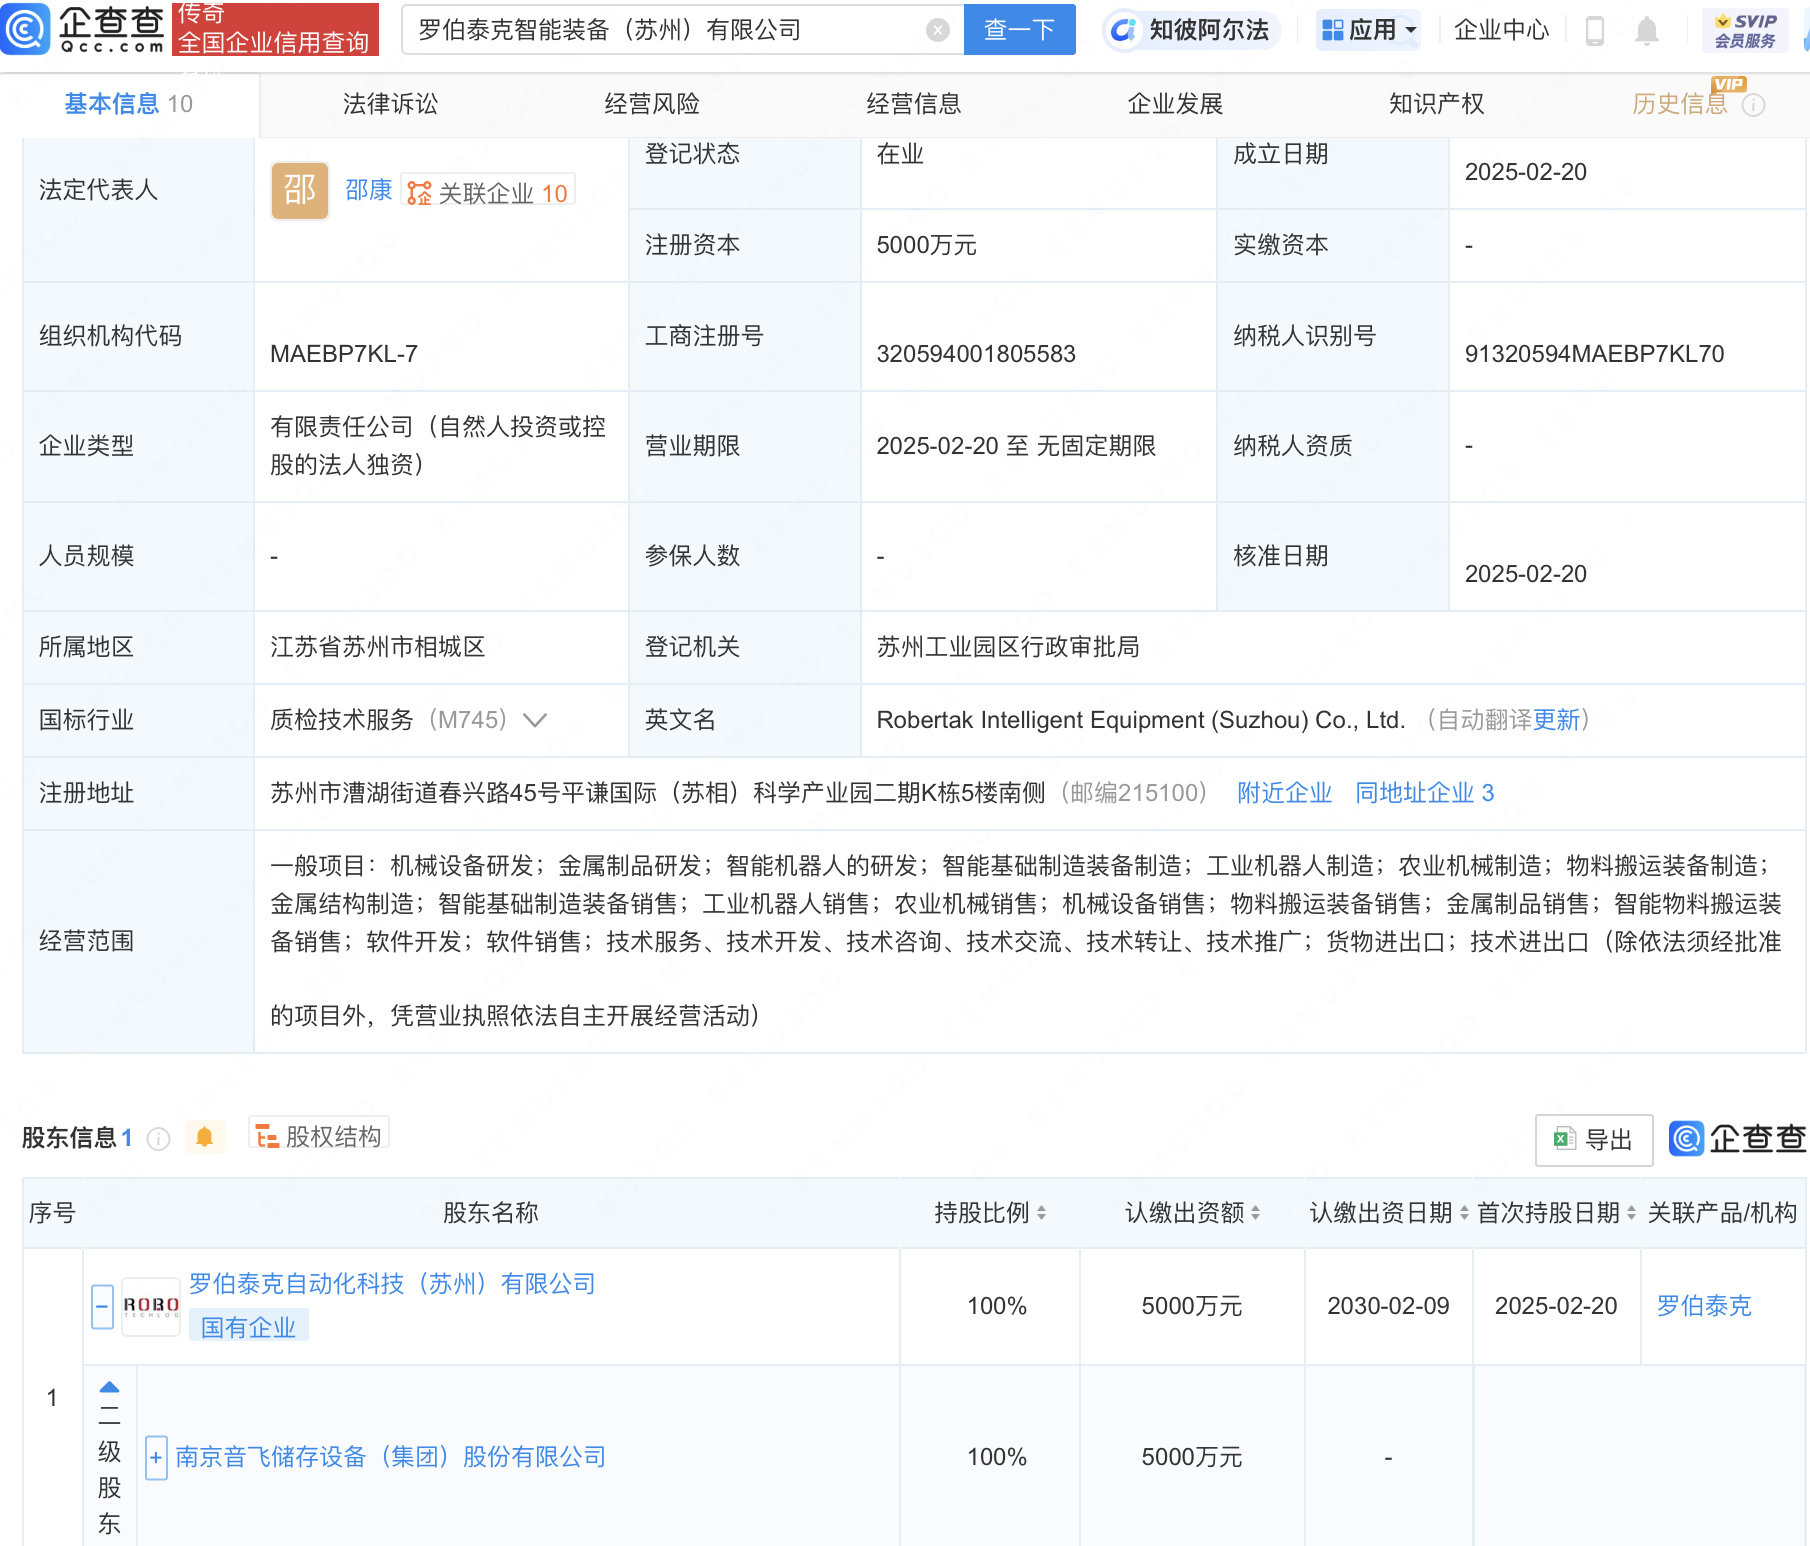Image resolution: width=1810 pixels, height=1546 pixels.
Task: Switch to the 法律诉讼 tab
Action: coord(390,104)
